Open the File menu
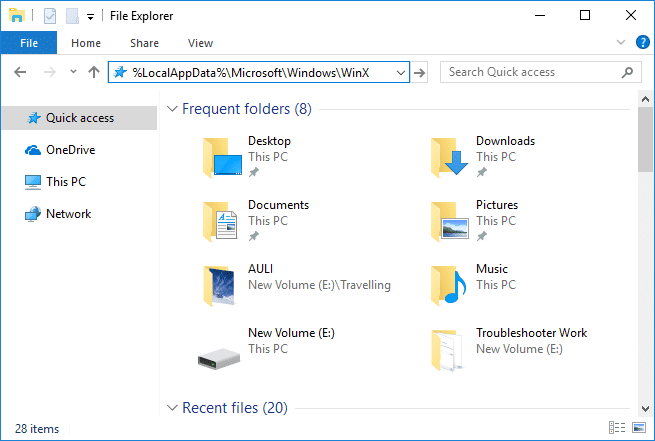 point(28,43)
